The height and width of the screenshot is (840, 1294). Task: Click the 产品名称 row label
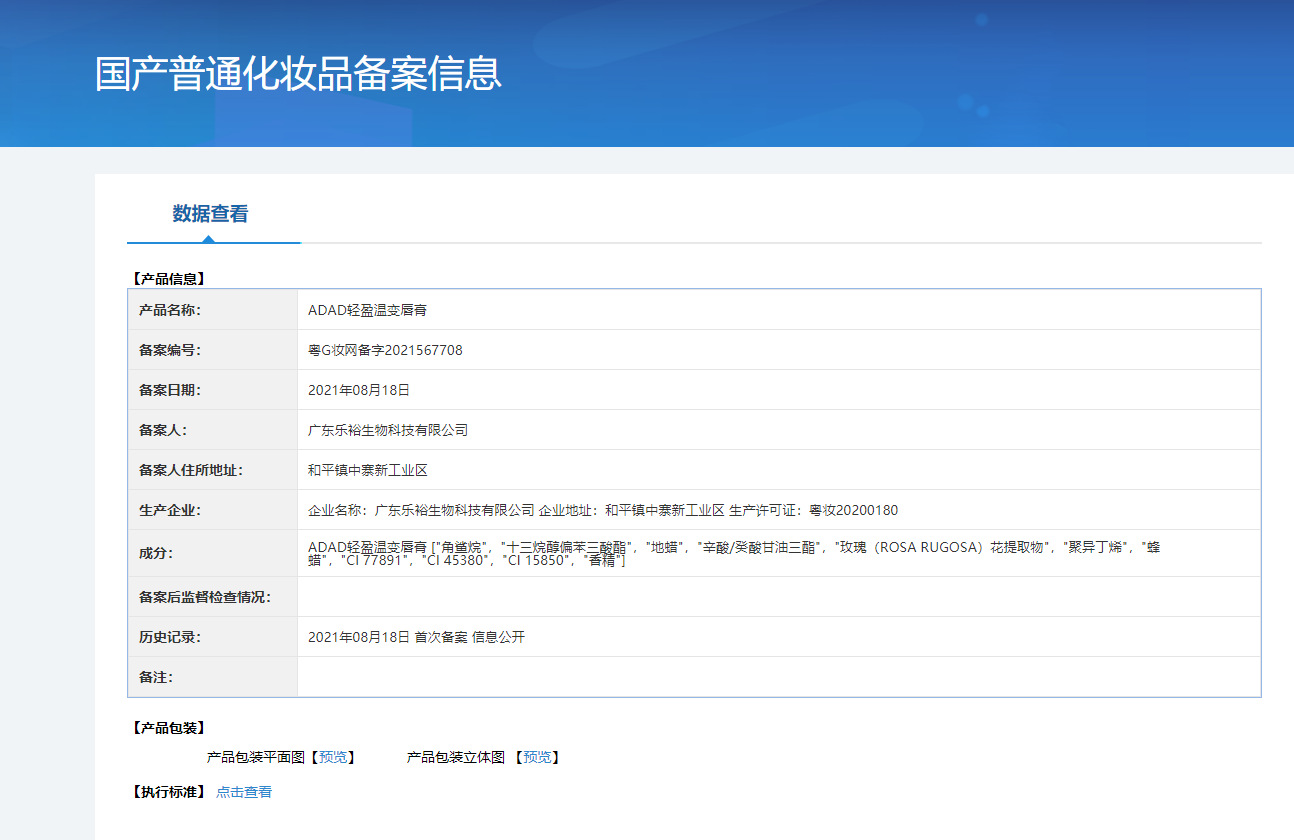[x=170, y=310]
